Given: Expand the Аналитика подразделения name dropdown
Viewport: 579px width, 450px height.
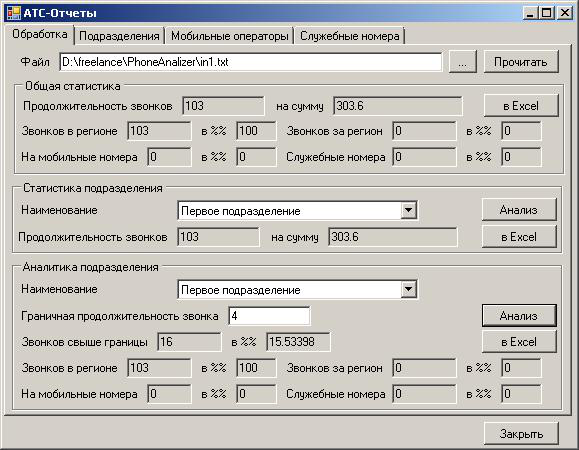Looking at the screenshot, I should coord(408,289).
